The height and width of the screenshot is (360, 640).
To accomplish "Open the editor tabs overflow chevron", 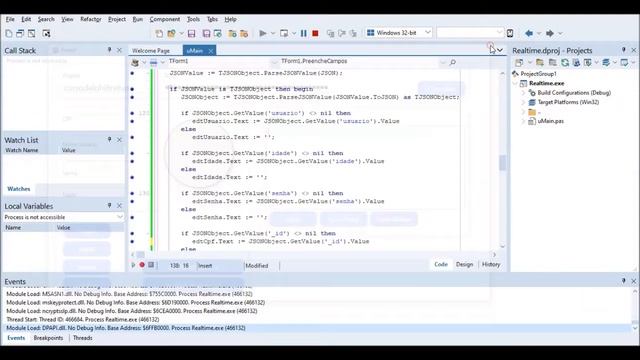I will point(500,50).
